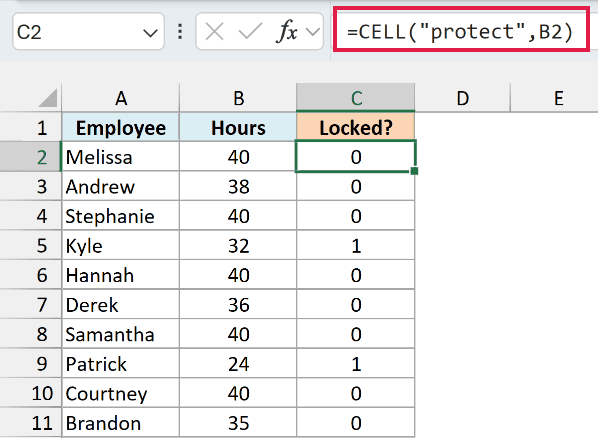This screenshot has width=598, height=438.
Task: Cancel the formula entry with X icon
Action: point(214,31)
